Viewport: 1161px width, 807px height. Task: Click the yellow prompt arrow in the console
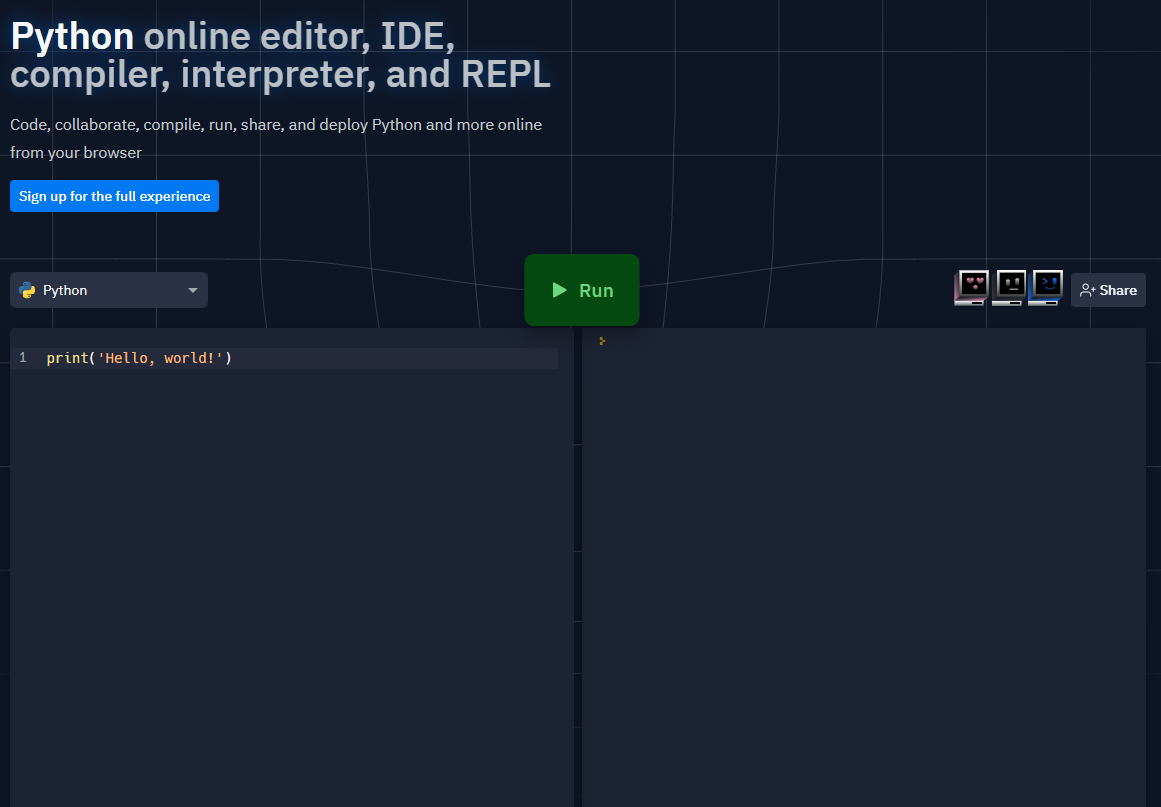tap(601, 340)
